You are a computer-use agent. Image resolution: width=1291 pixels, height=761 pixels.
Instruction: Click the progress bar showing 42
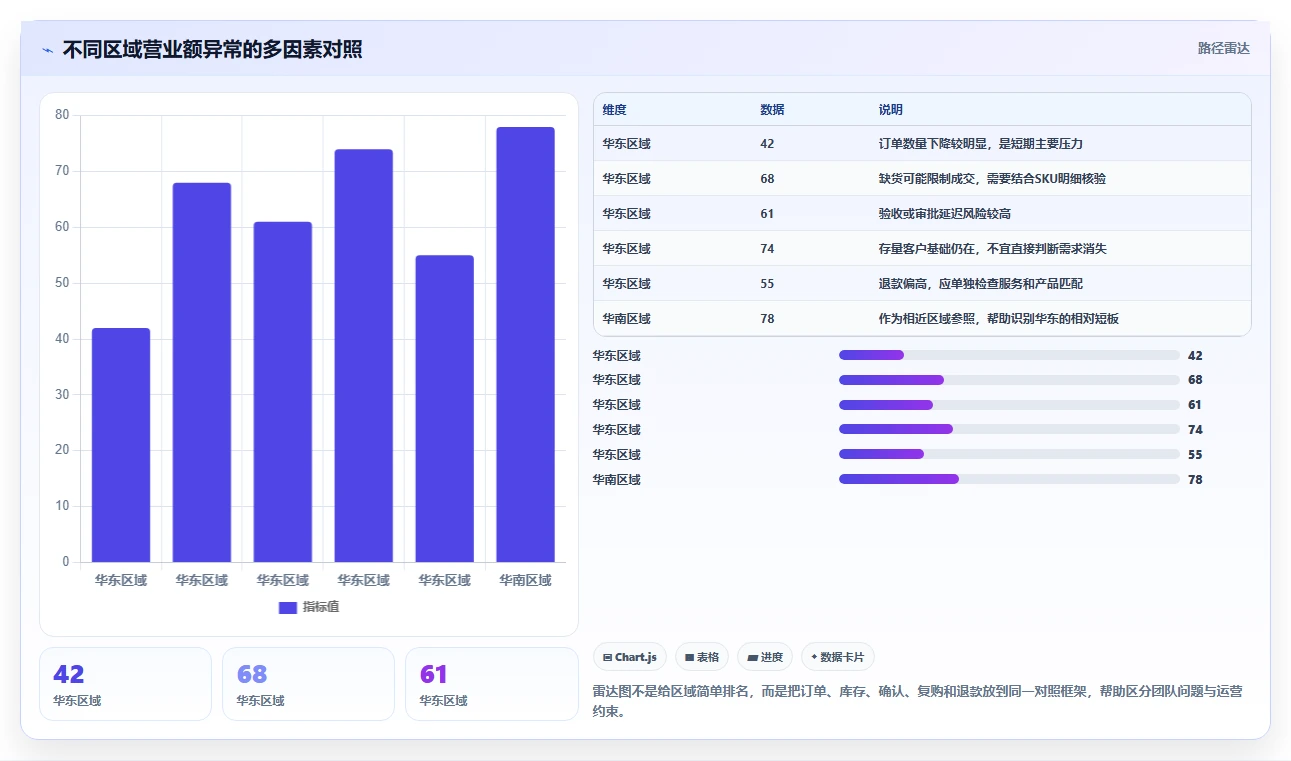[1009, 355]
